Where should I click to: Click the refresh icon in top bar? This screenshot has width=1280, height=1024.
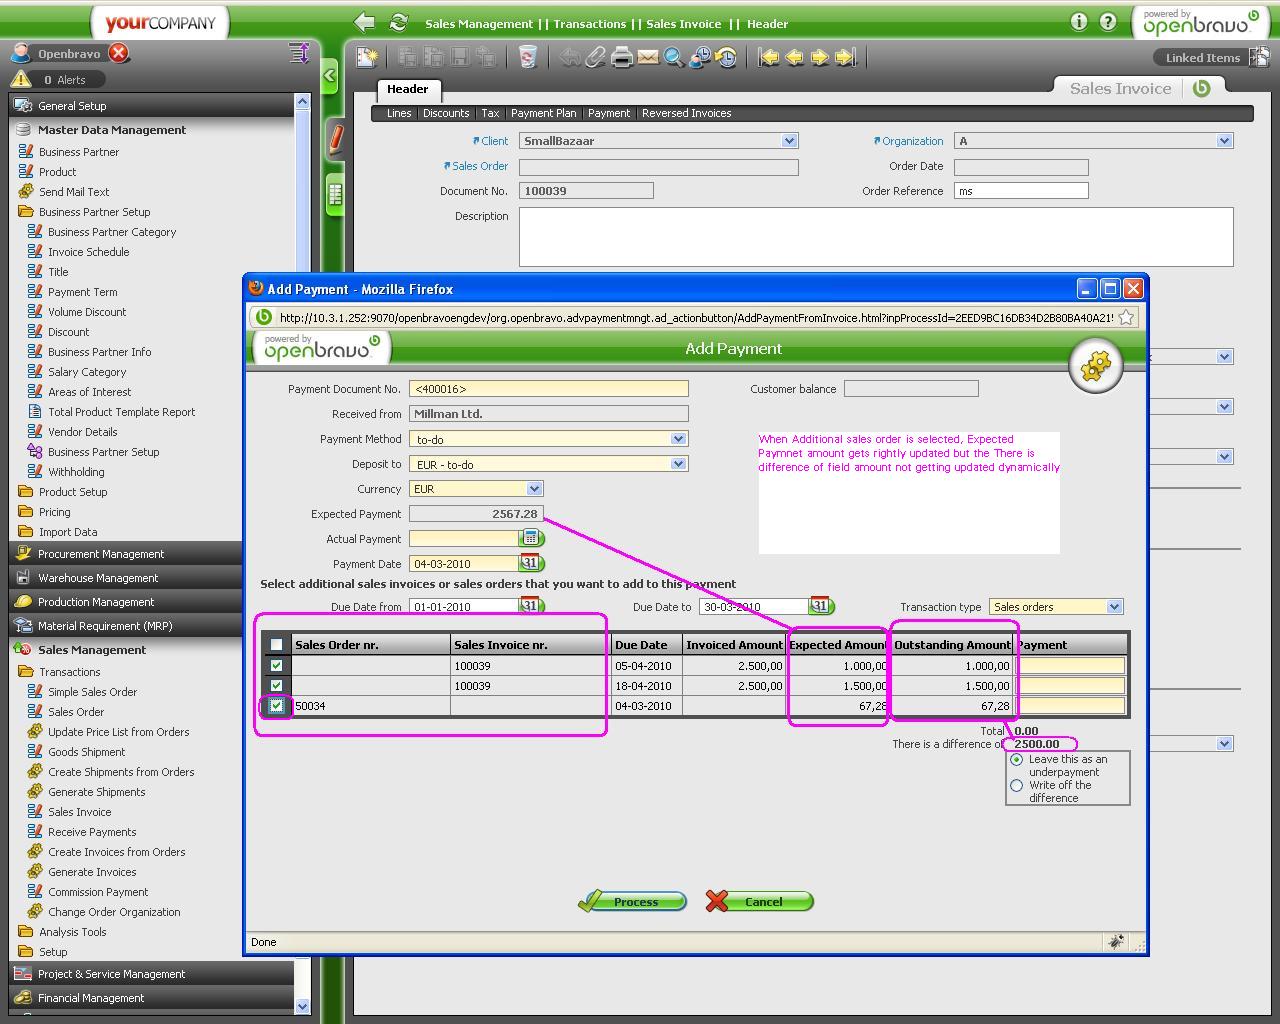[x=398, y=23]
